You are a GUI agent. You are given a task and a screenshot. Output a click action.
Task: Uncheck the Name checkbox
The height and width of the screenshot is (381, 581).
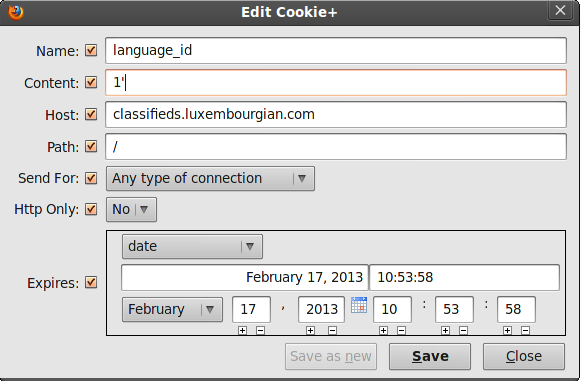(91, 50)
